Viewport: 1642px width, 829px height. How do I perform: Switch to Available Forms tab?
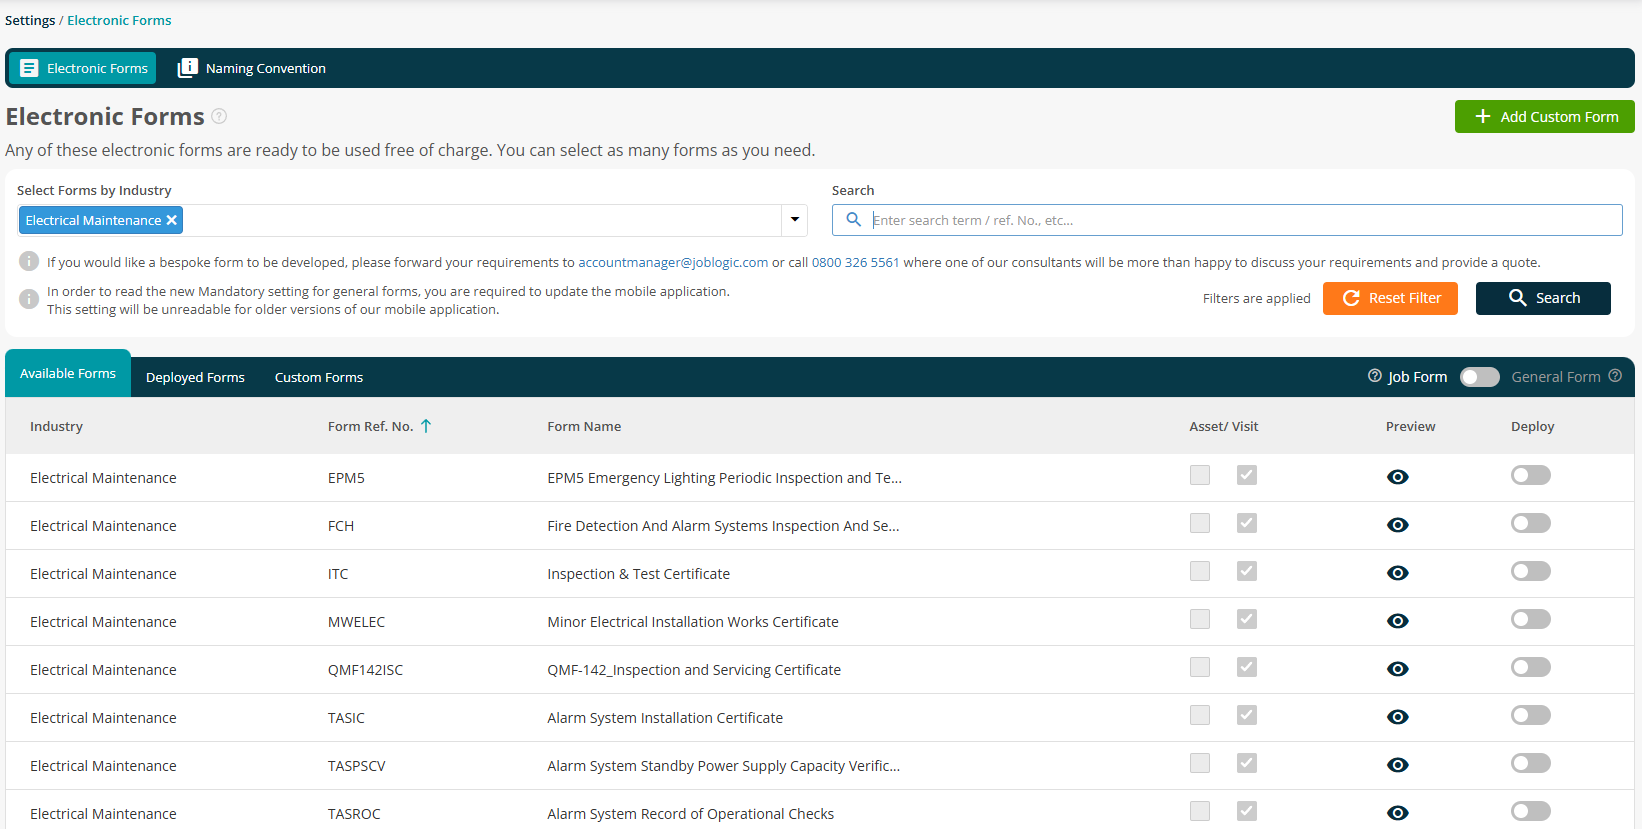point(68,373)
